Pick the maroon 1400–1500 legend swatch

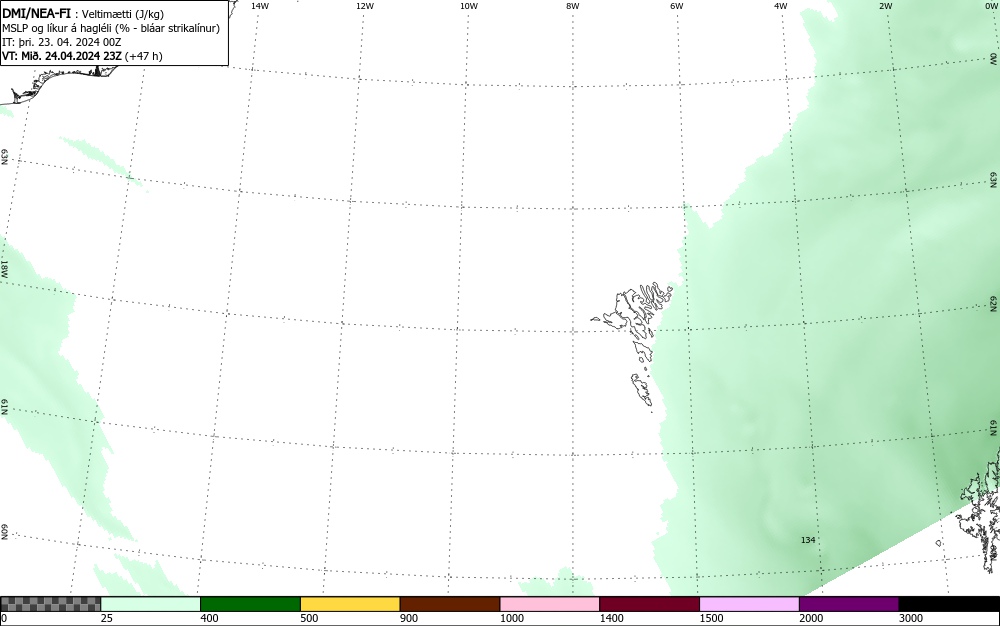coord(649,604)
